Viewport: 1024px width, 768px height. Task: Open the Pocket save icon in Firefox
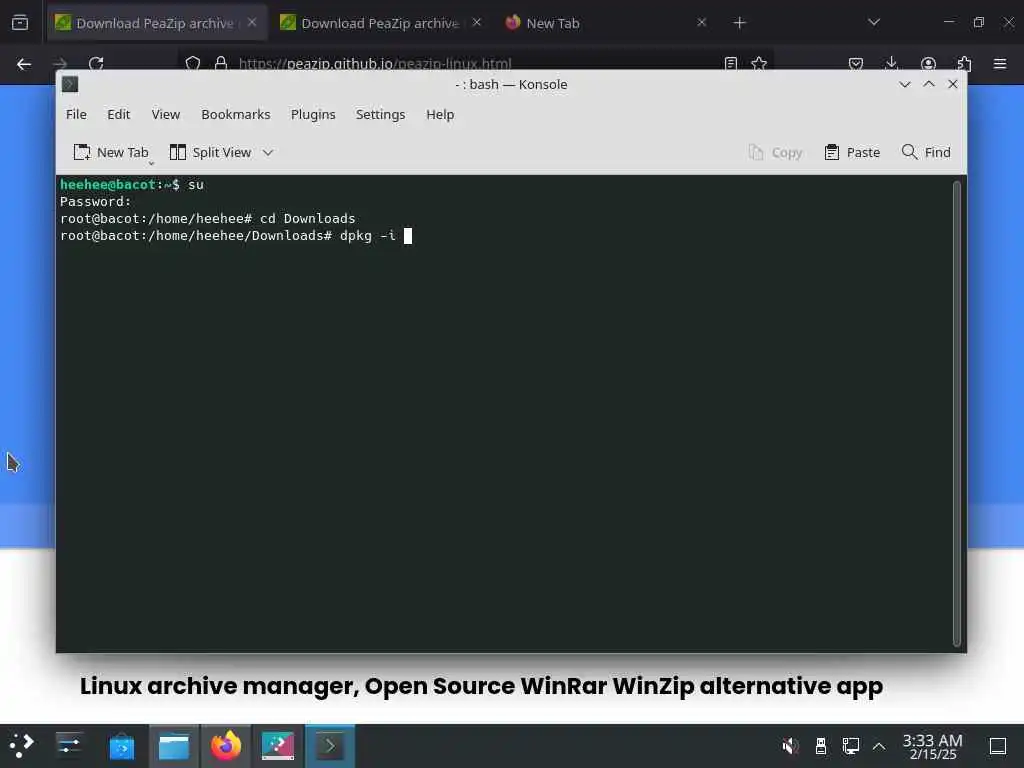(856, 63)
